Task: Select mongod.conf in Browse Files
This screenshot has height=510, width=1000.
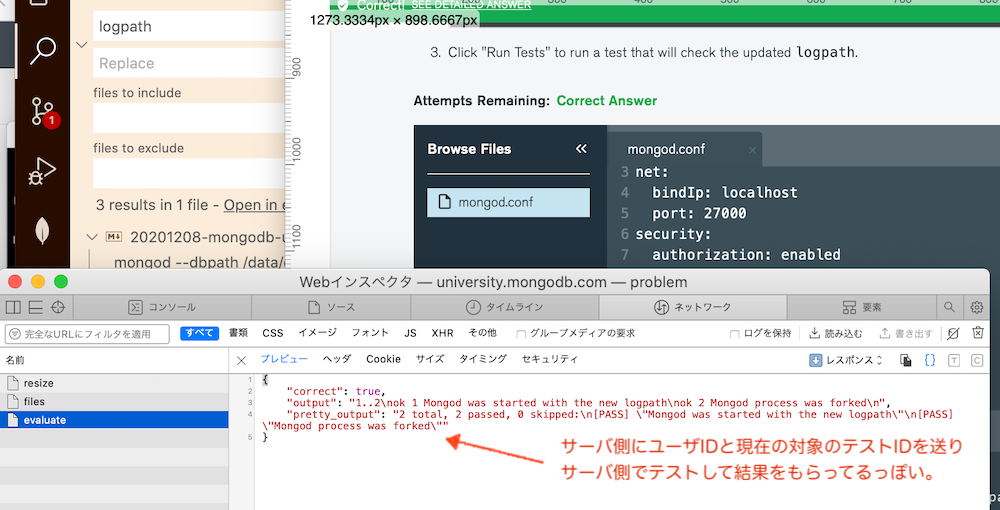Action: click(508, 203)
